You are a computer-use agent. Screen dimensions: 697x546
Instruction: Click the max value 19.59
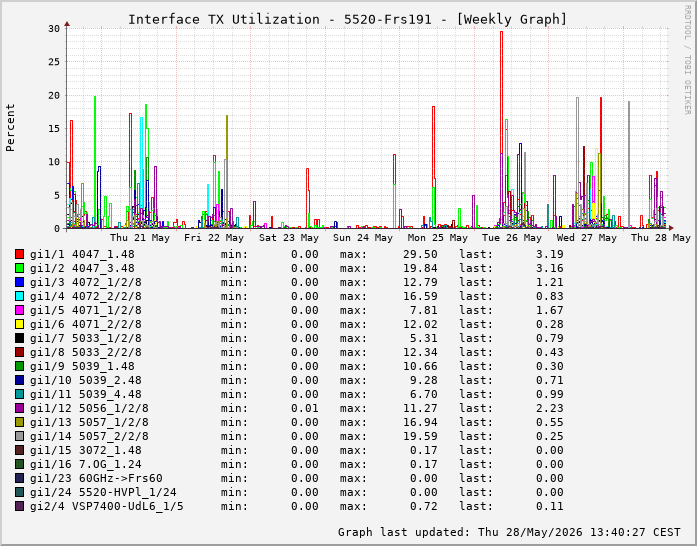421,436
